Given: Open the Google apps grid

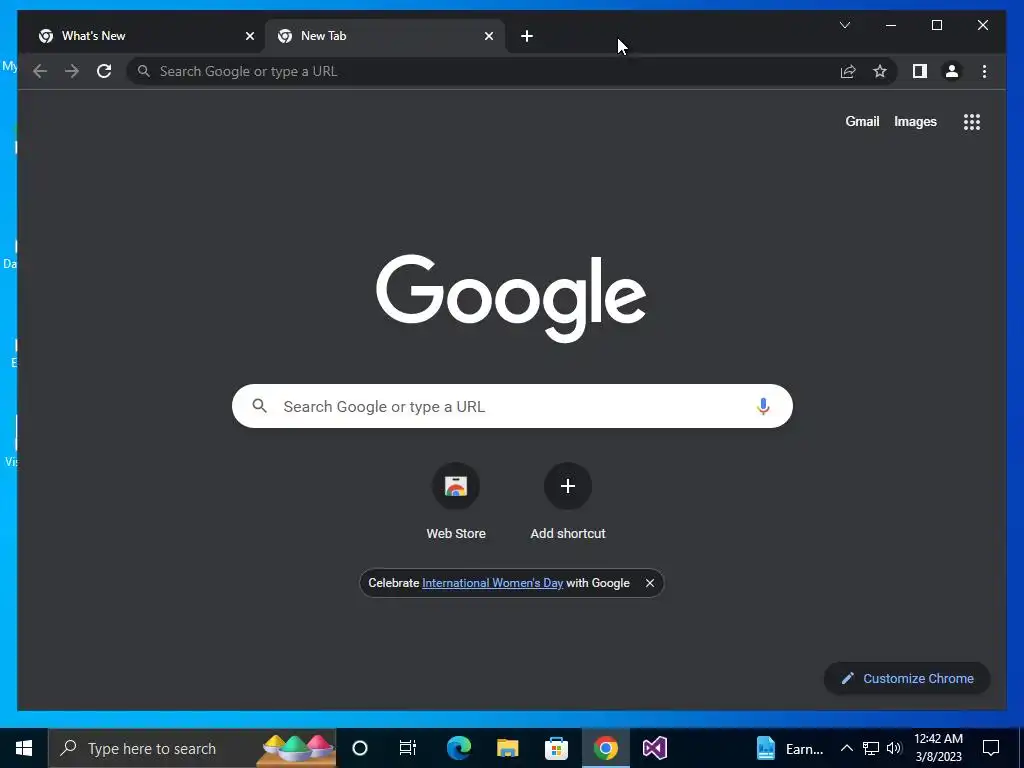Looking at the screenshot, I should (x=972, y=121).
